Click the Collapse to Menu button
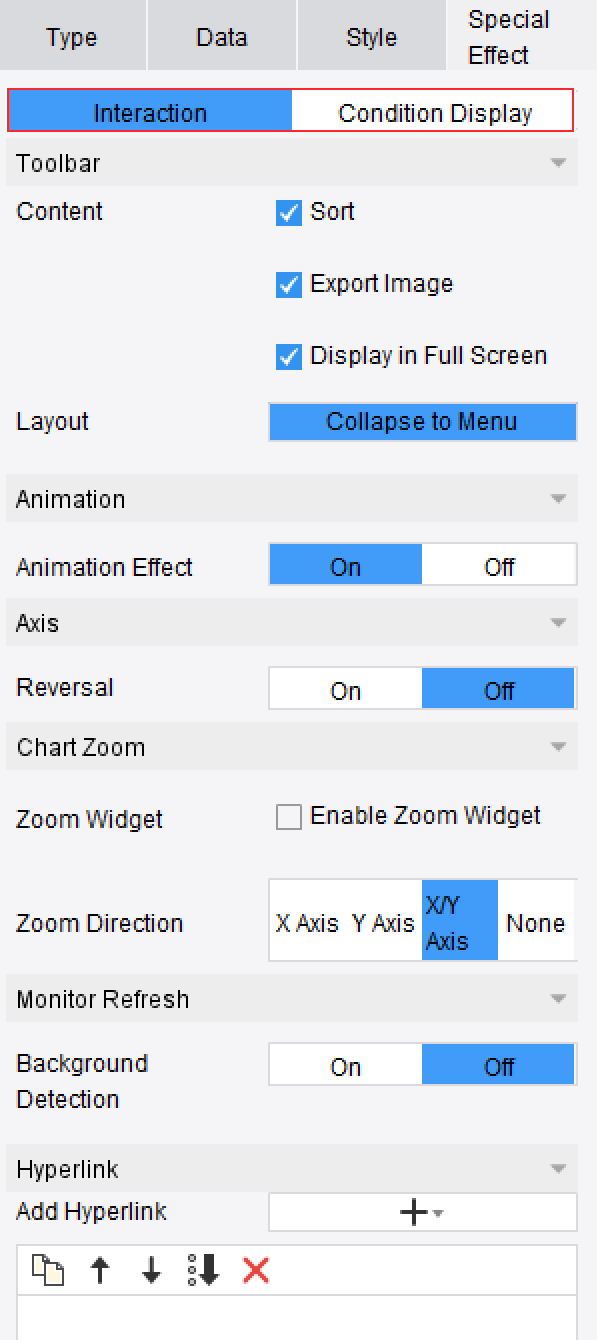 point(422,422)
